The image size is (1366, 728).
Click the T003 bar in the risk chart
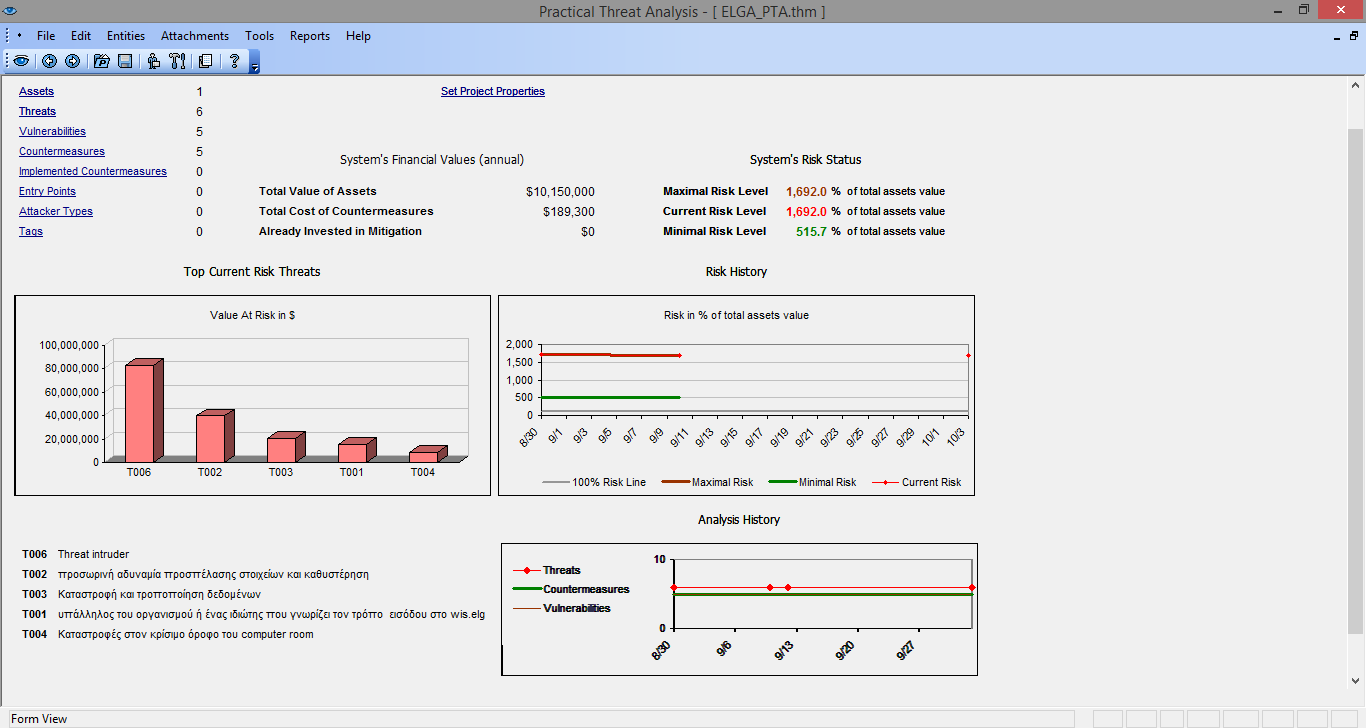(x=285, y=447)
